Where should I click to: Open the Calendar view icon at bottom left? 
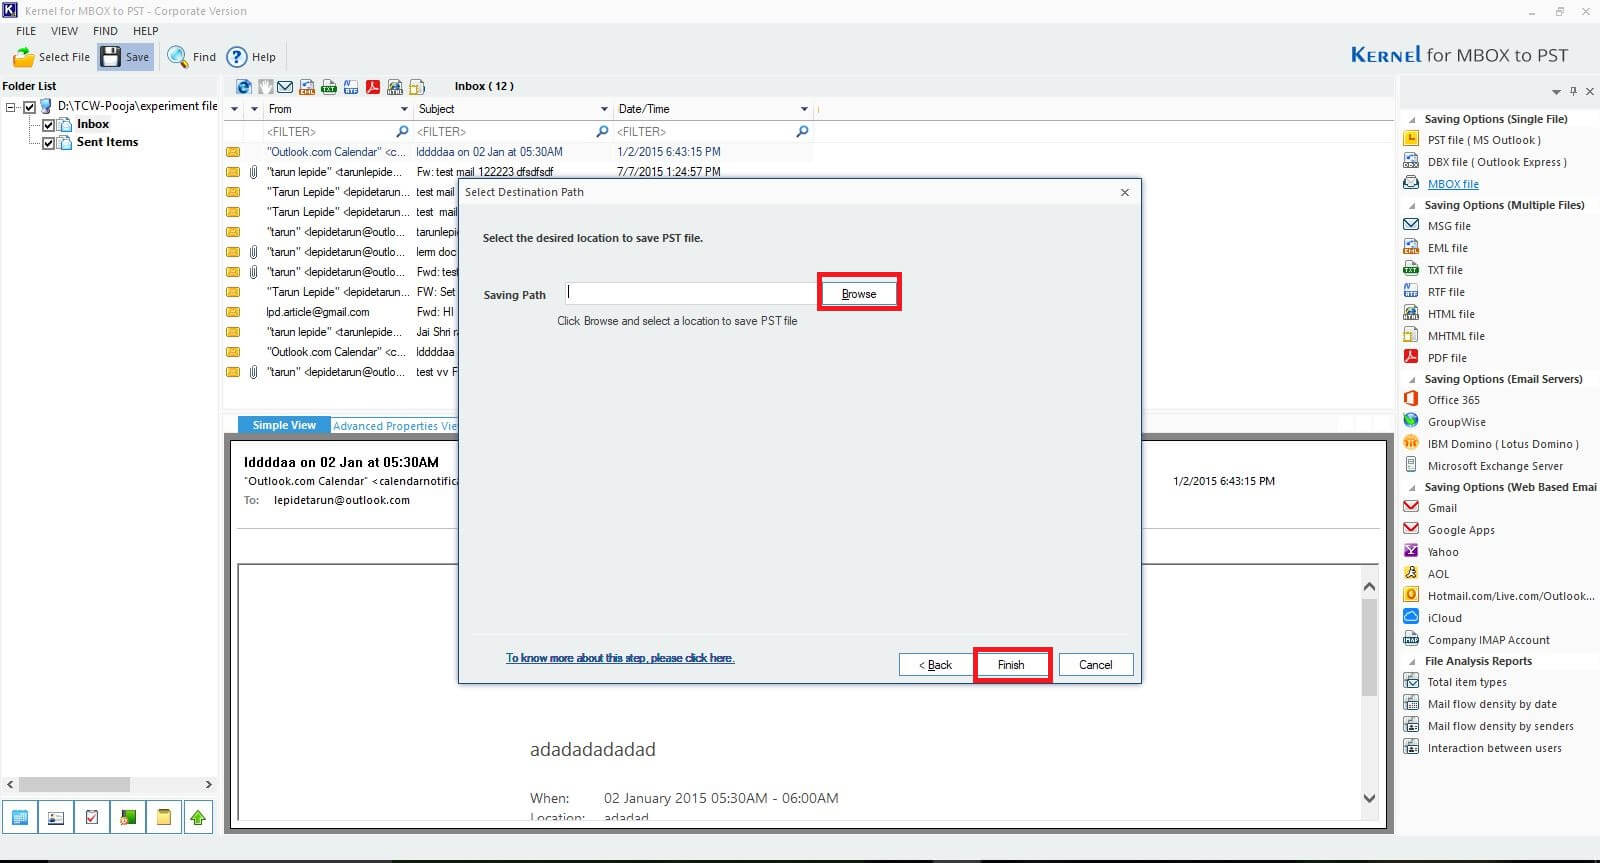(20, 817)
